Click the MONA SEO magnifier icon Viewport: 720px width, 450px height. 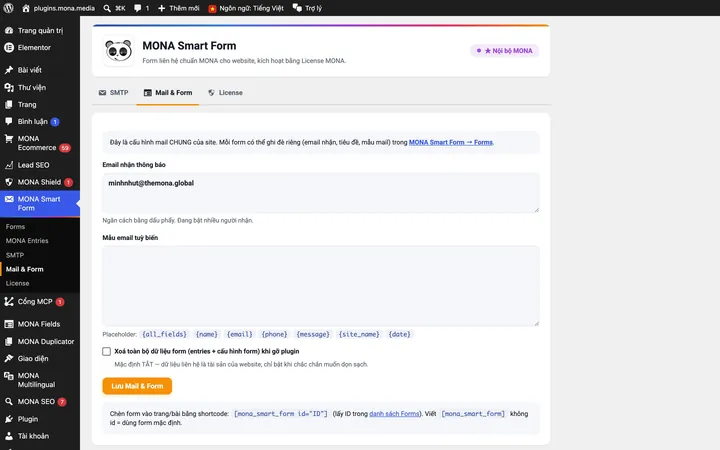[x=9, y=401]
